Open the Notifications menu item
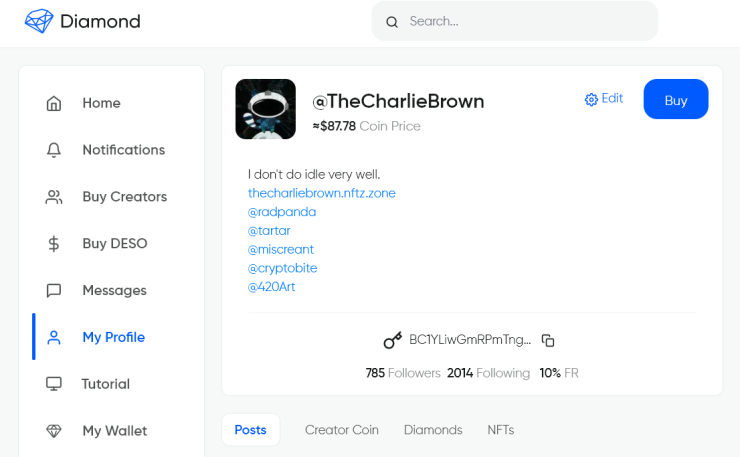740x457 pixels. tap(124, 150)
